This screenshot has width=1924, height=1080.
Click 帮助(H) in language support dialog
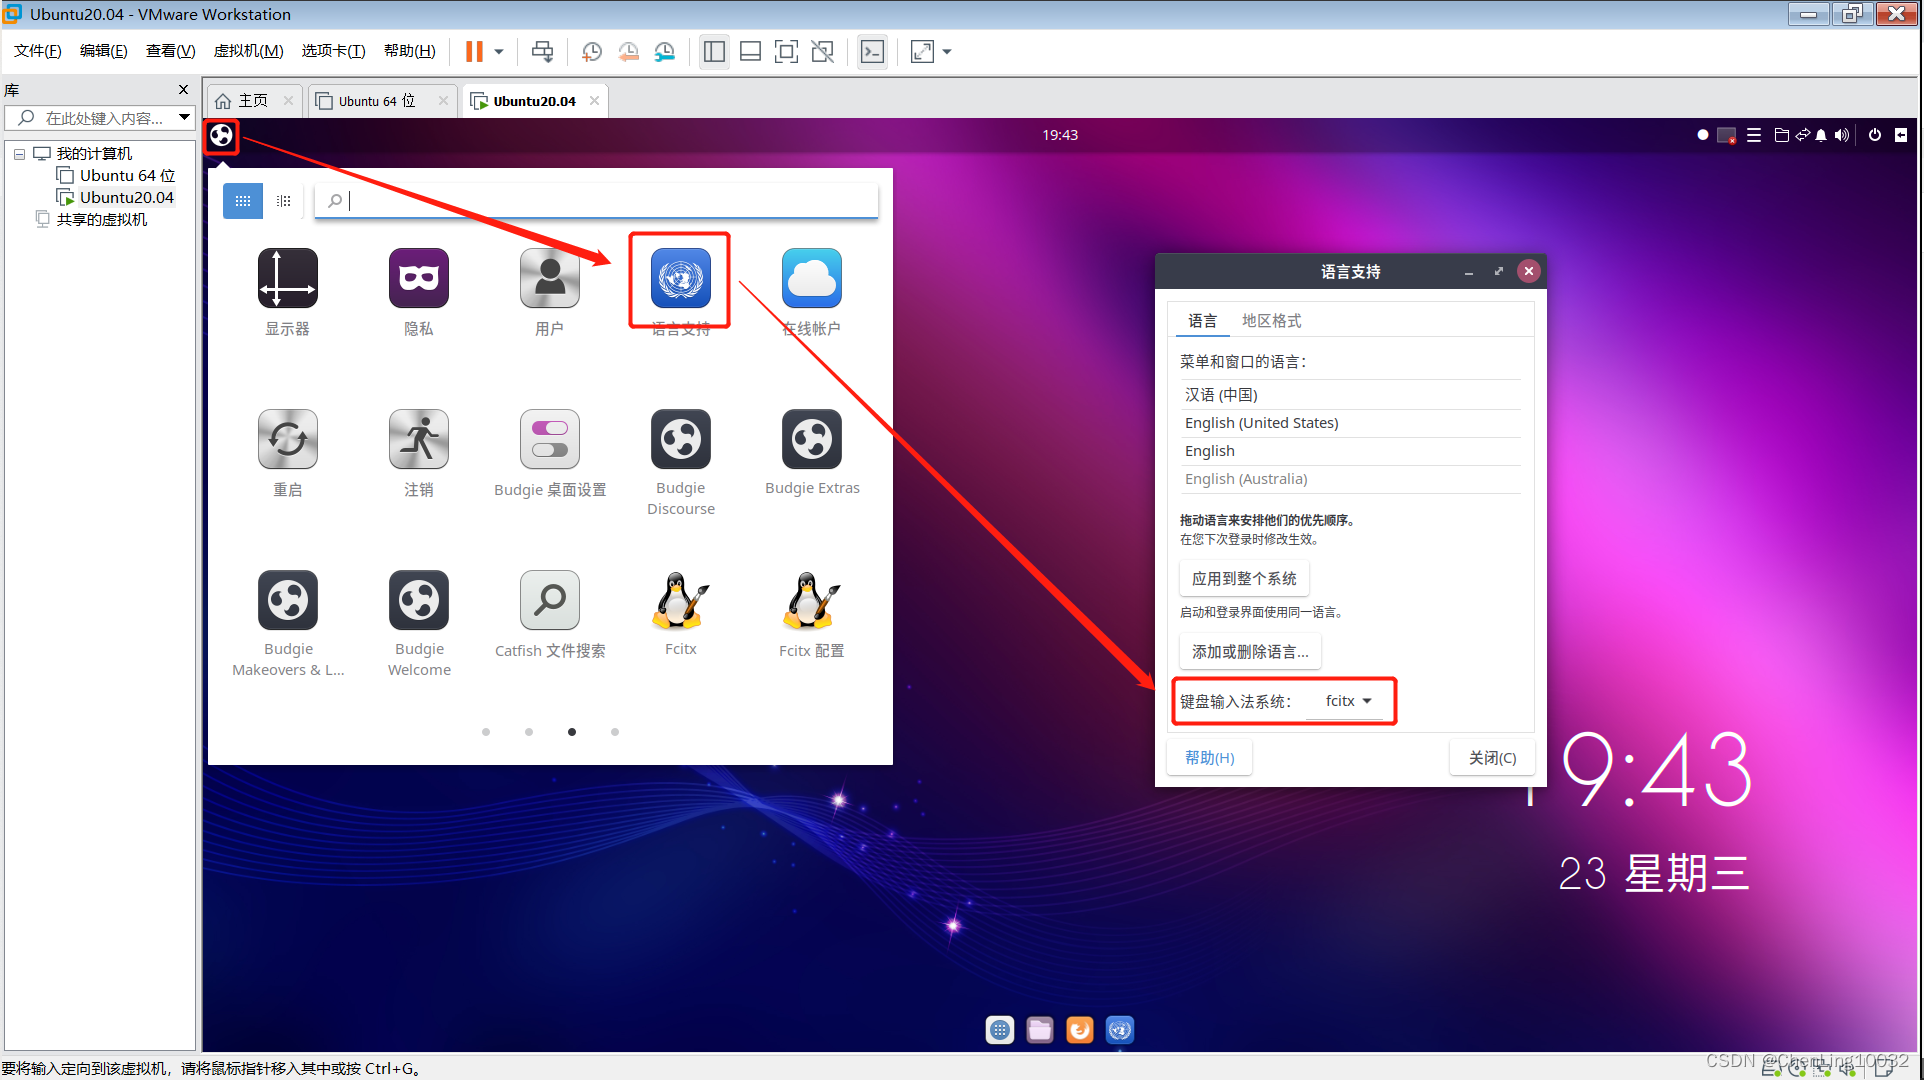[1209, 758]
